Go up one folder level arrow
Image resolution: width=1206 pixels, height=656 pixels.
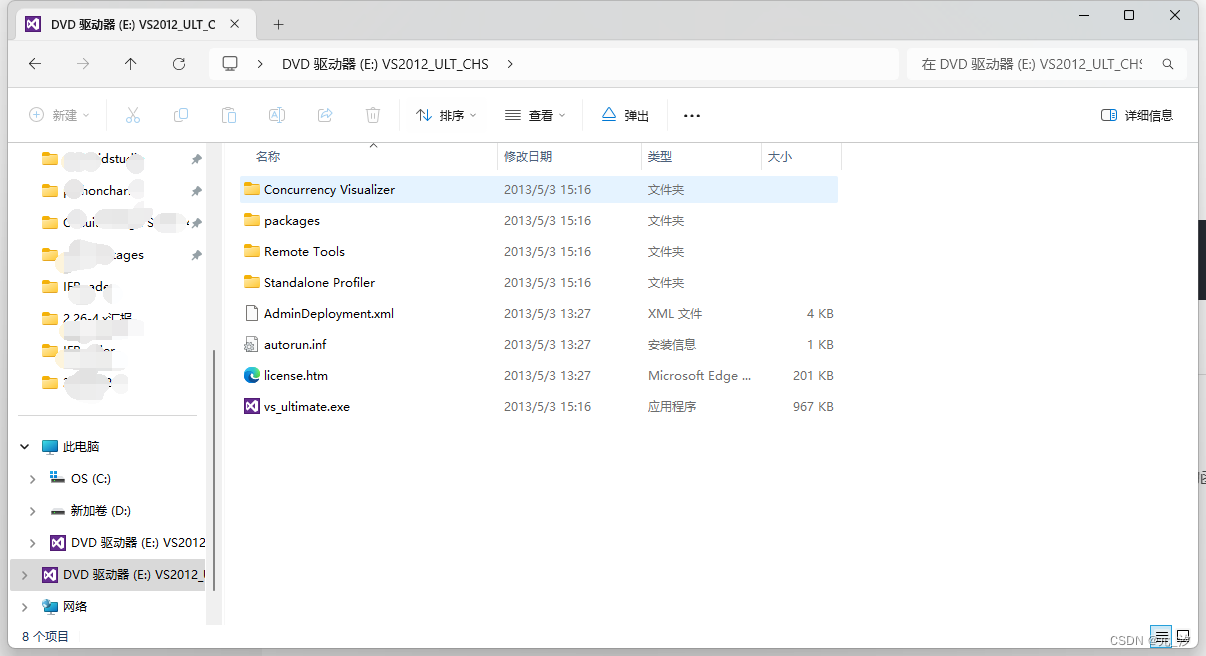pos(131,63)
